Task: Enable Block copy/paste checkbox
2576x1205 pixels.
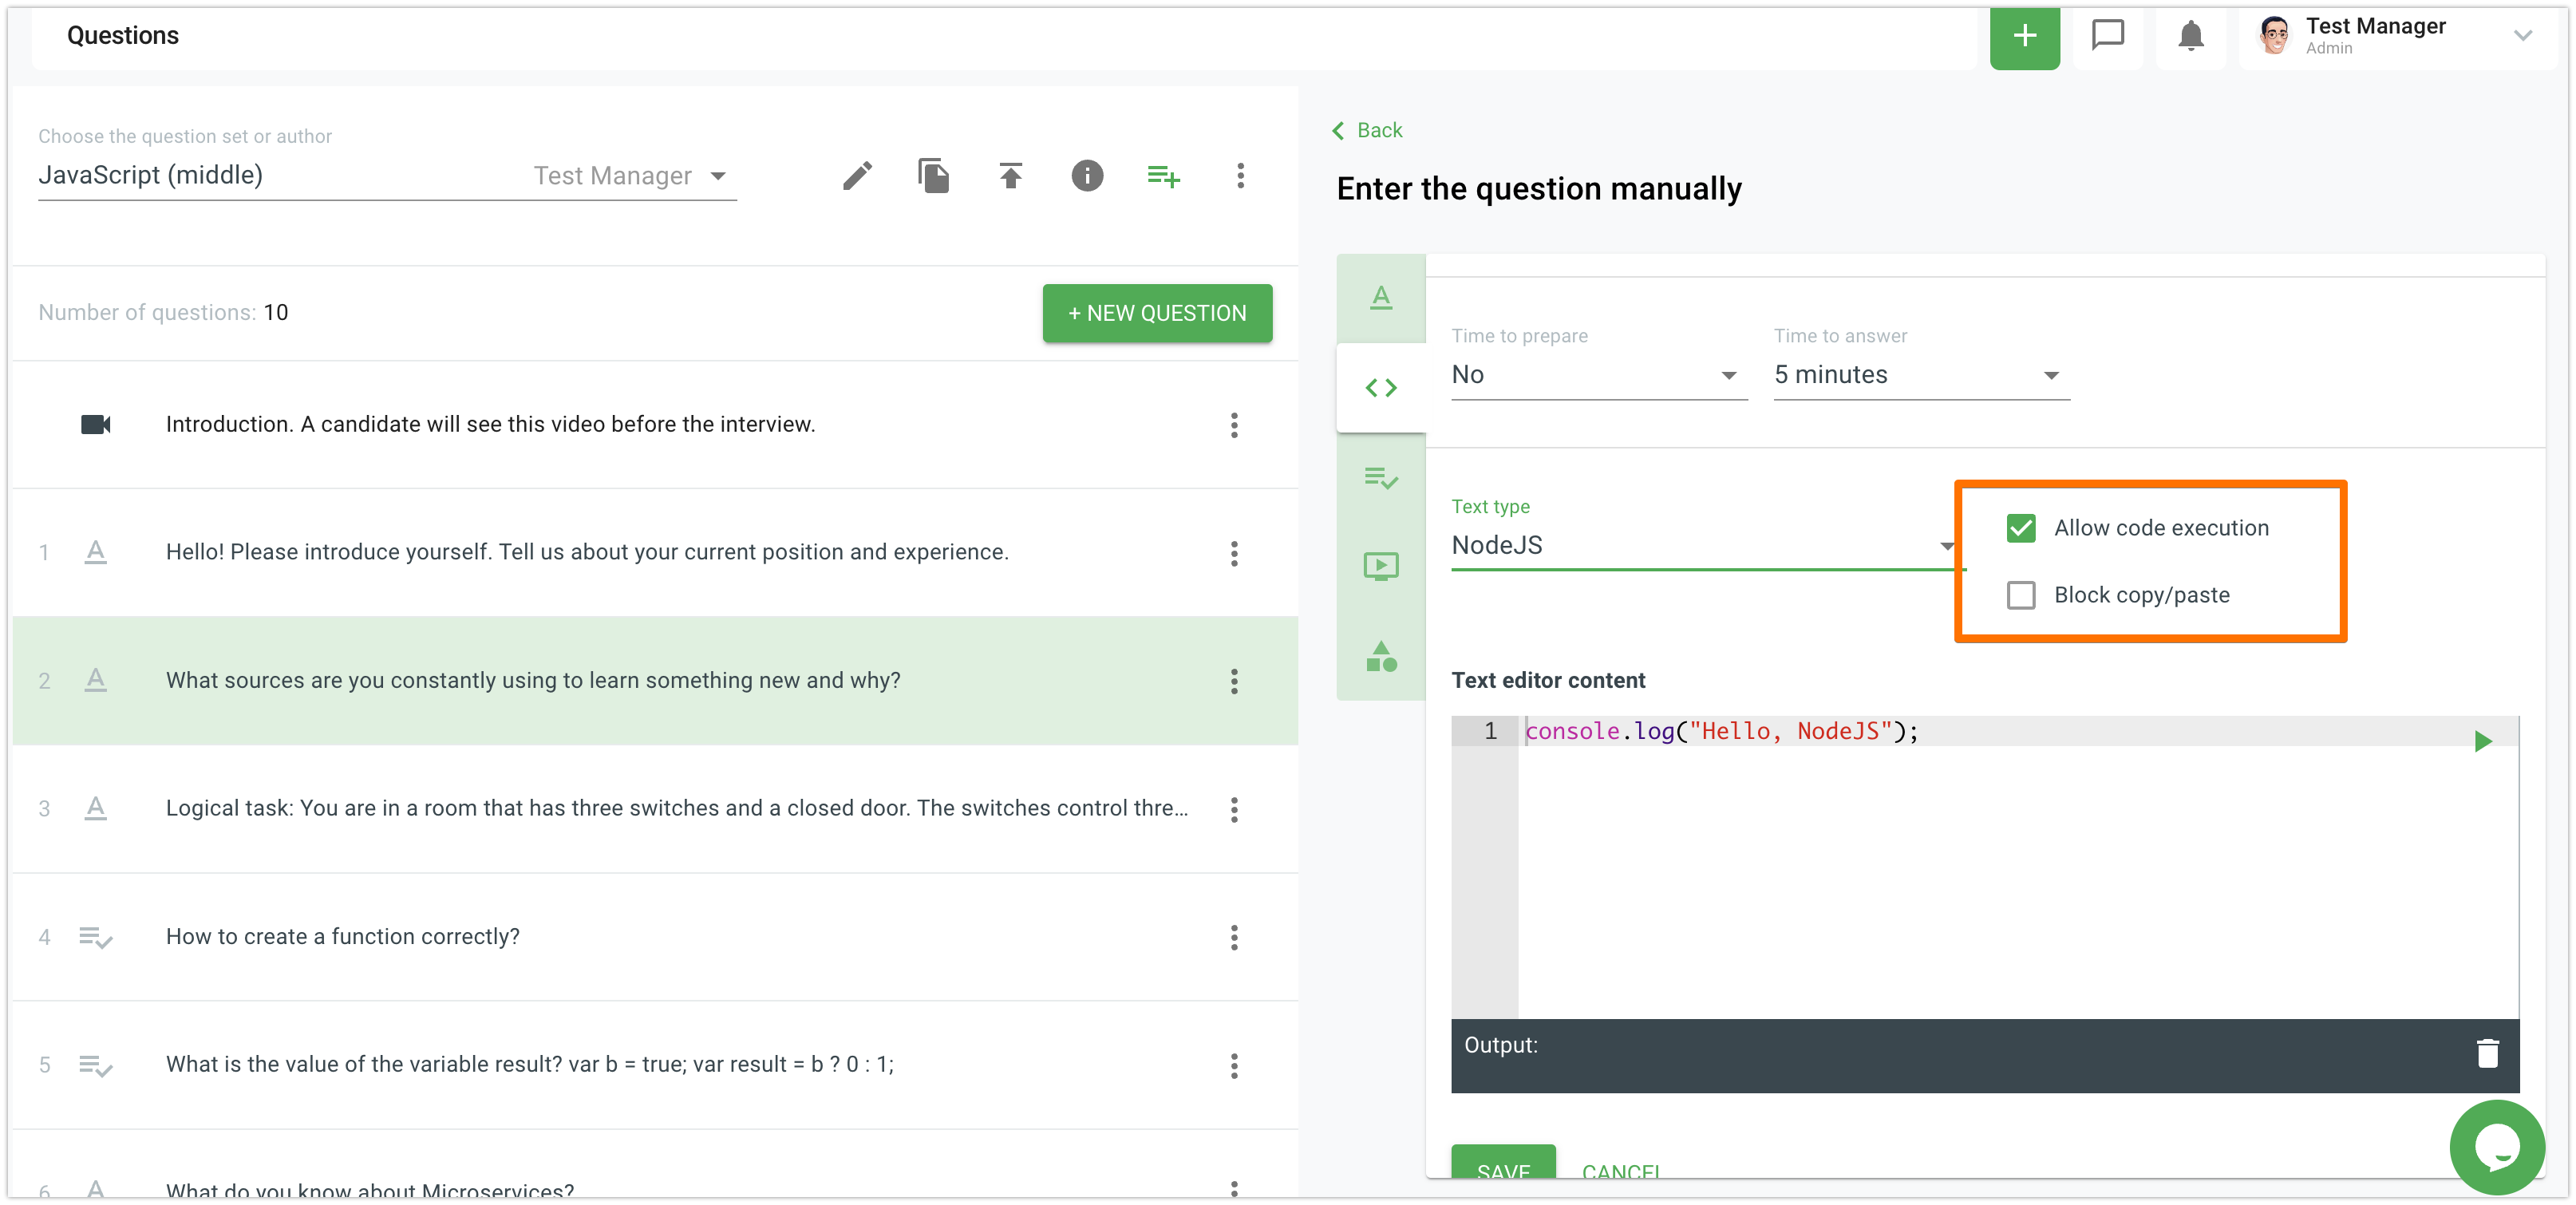Action: coord(2020,595)
